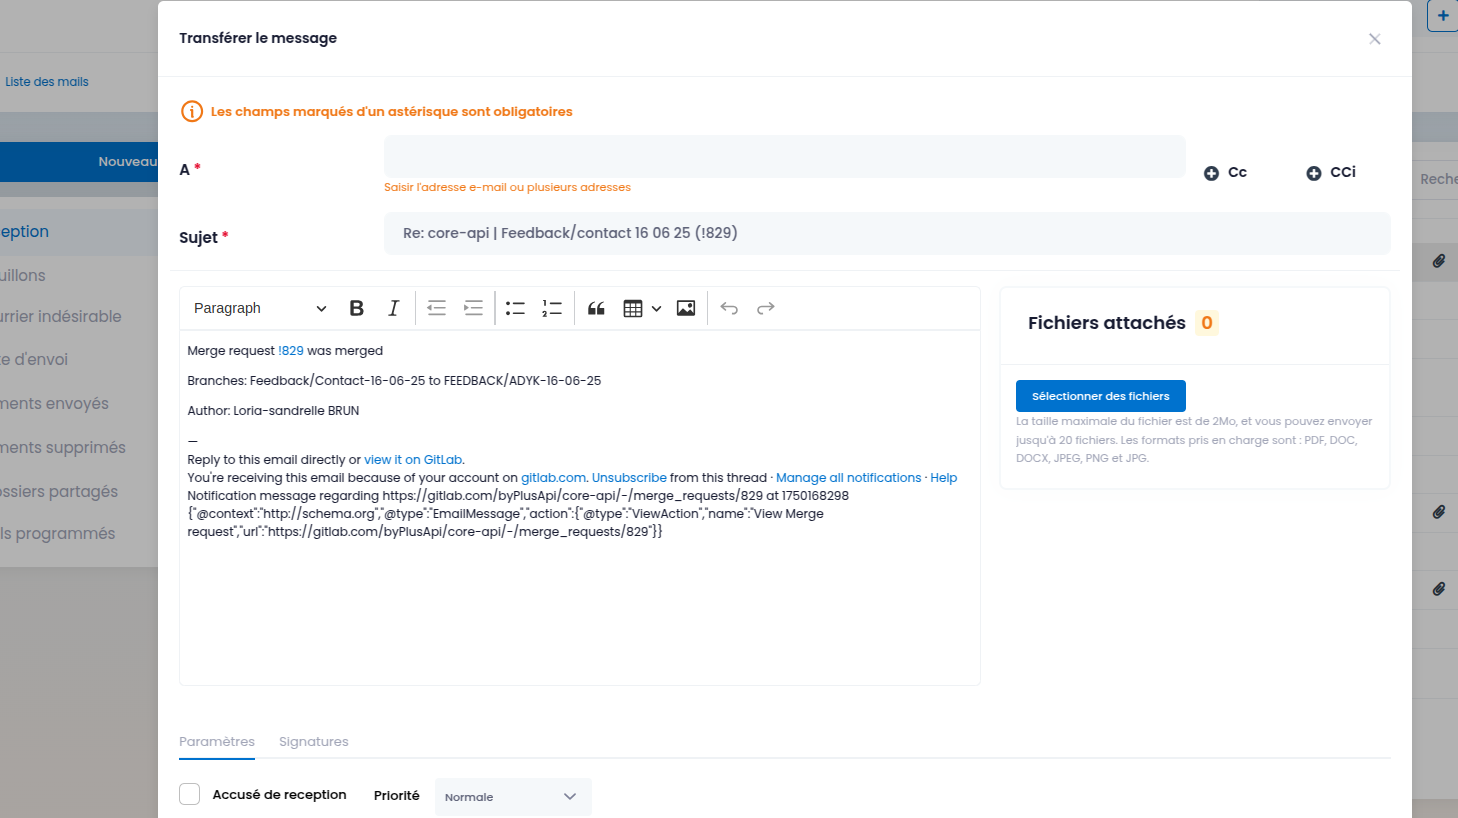Increase indent using the indent icon
Screen dimensions: 1458x818
click(x=473, y=308)
